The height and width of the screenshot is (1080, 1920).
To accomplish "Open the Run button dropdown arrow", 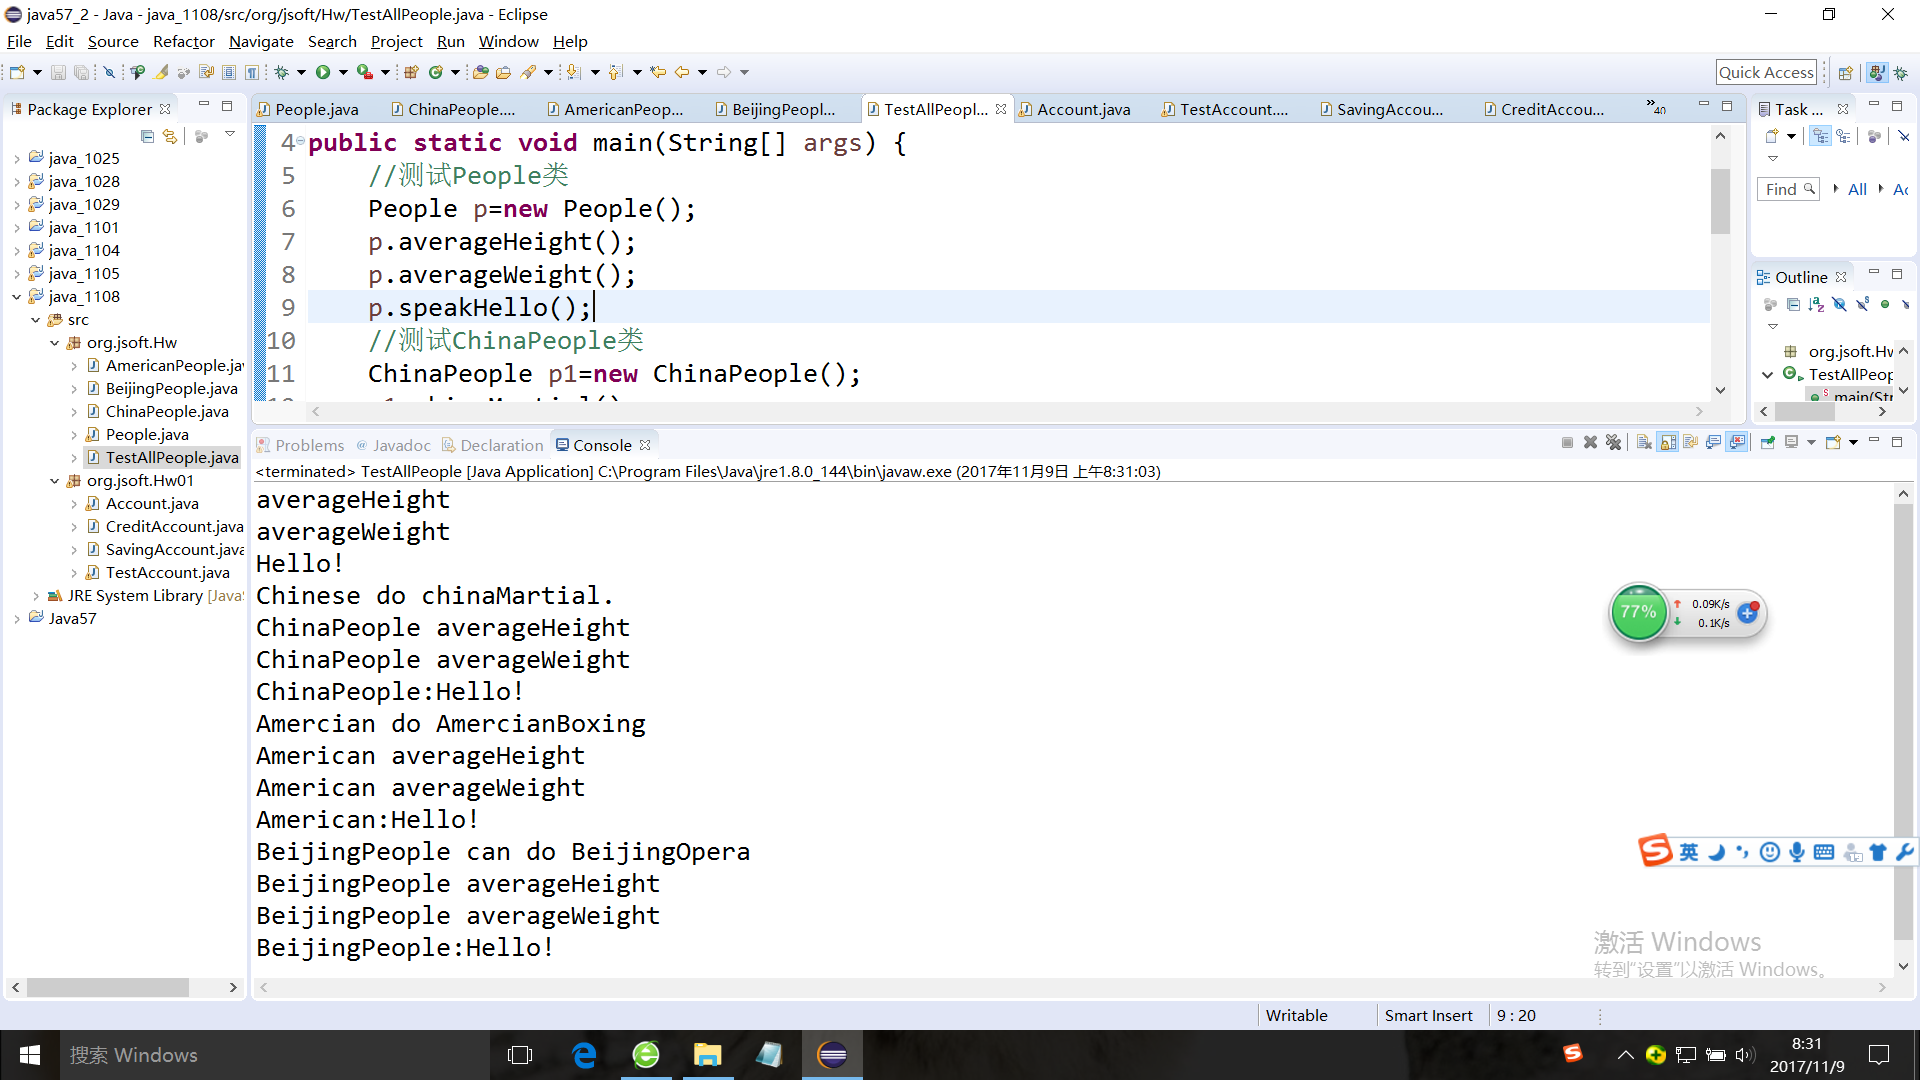I will click(x=343, y=72).
